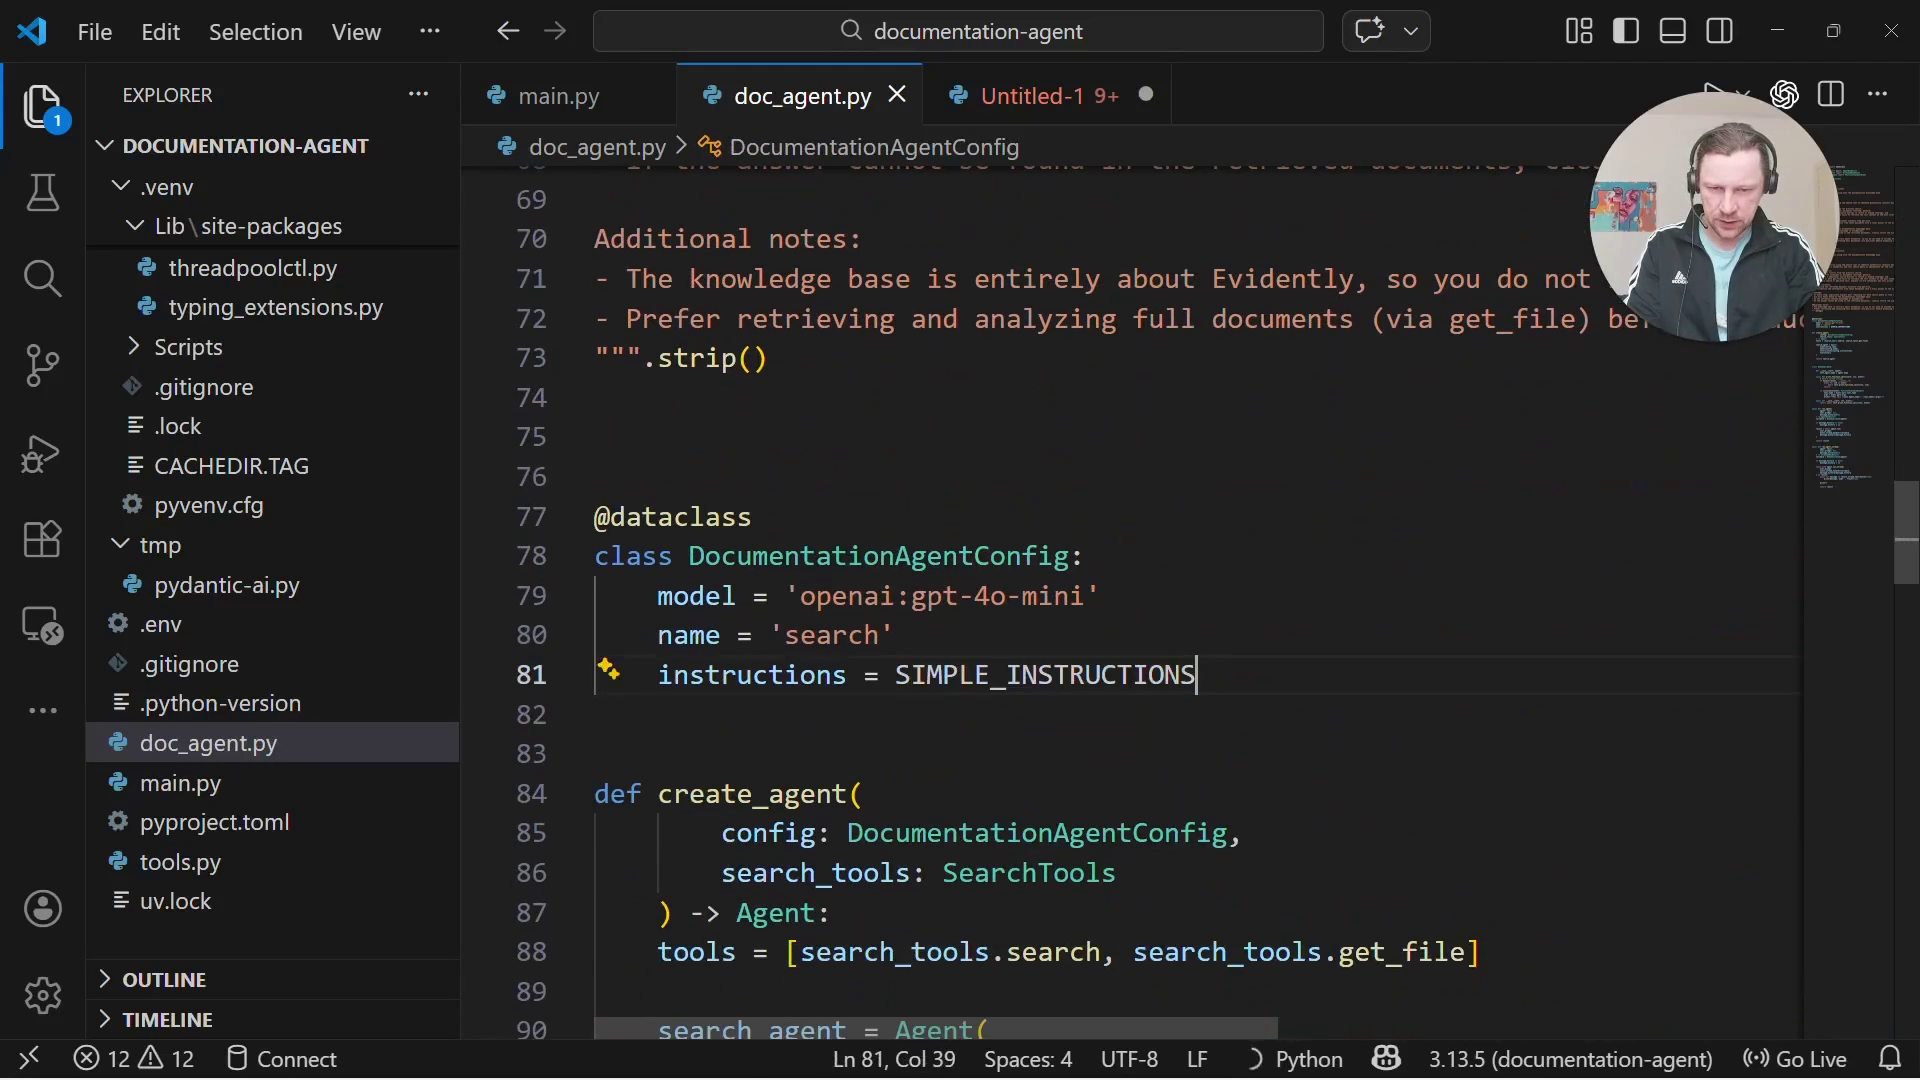Click the code action sparkle on line 81

(x=609, y=669)
